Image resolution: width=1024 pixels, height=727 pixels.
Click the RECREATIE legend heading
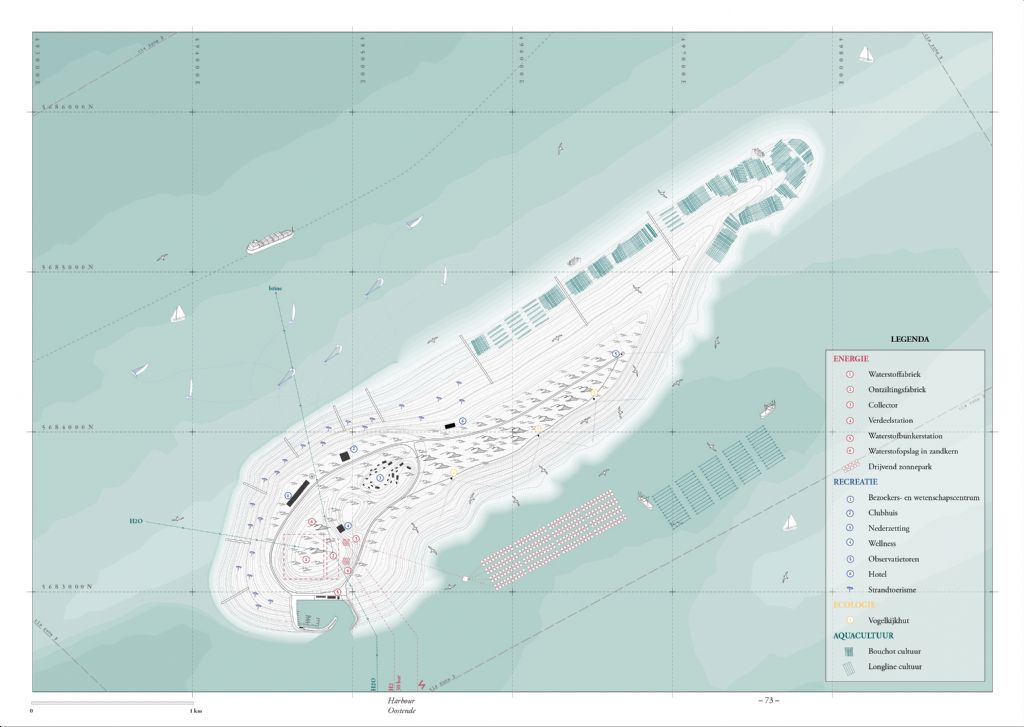coord(856,481)
